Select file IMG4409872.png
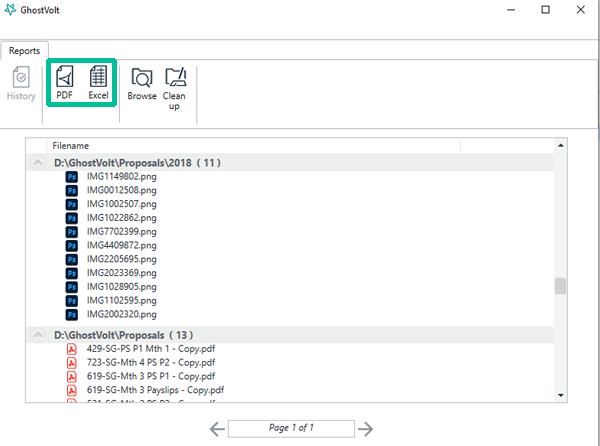The image size is (600, 446). (x=122, y=246)
